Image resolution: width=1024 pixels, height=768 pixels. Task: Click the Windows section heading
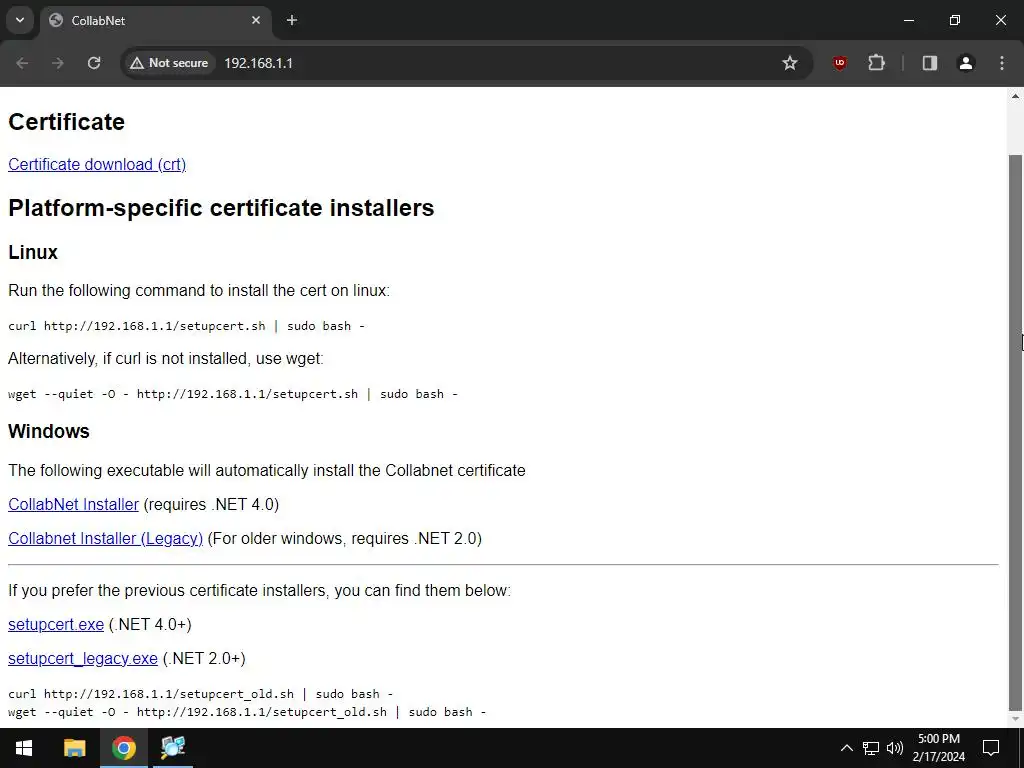49,431
